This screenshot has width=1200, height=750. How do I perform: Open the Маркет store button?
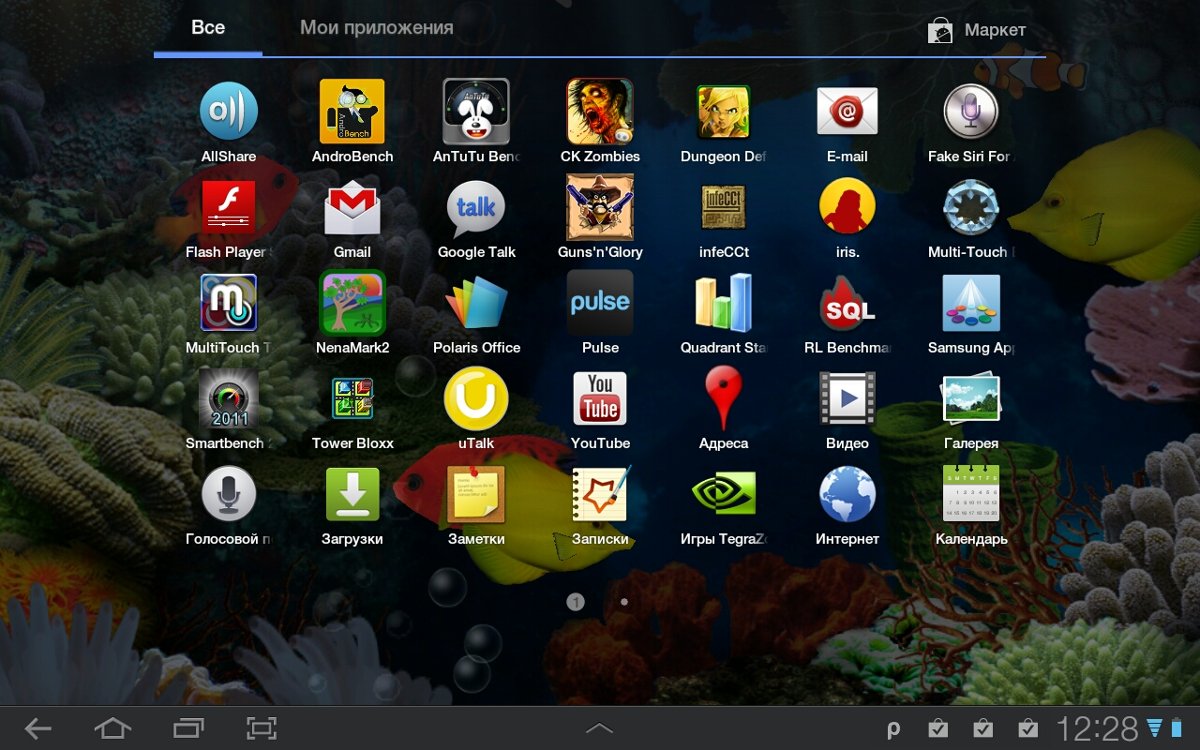click(x=976, y=31)
